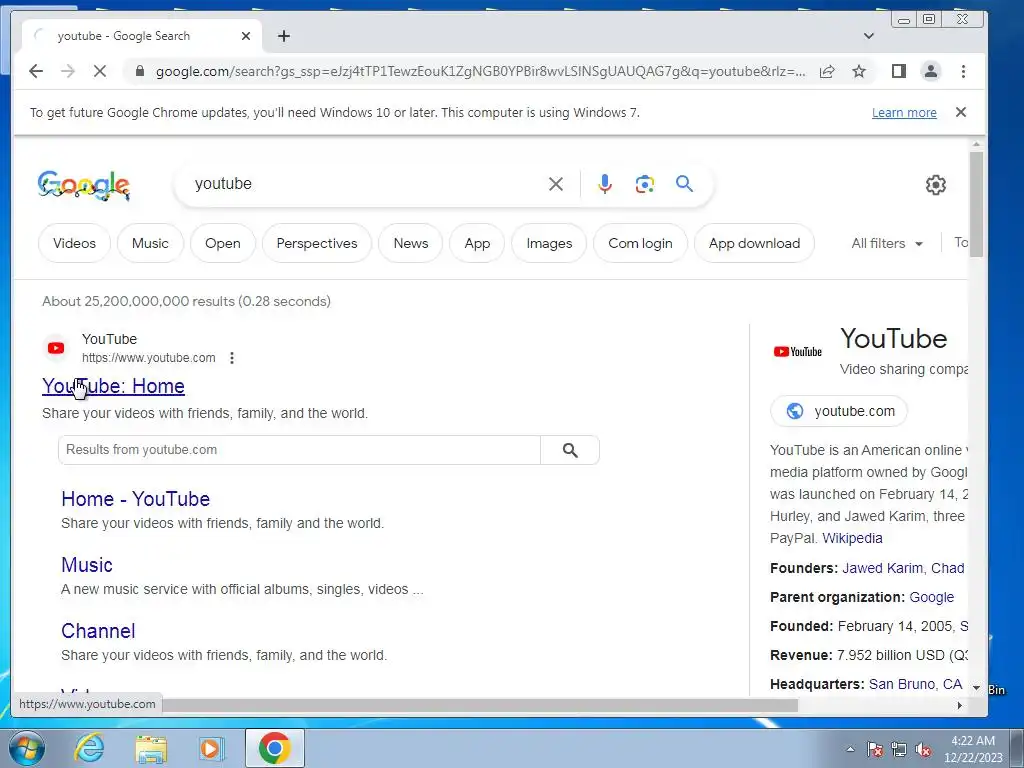The width and height of the screenshot is (1024, 768).
Task: Open Chrome three-dot menu
Action: (x=963, y=71)
